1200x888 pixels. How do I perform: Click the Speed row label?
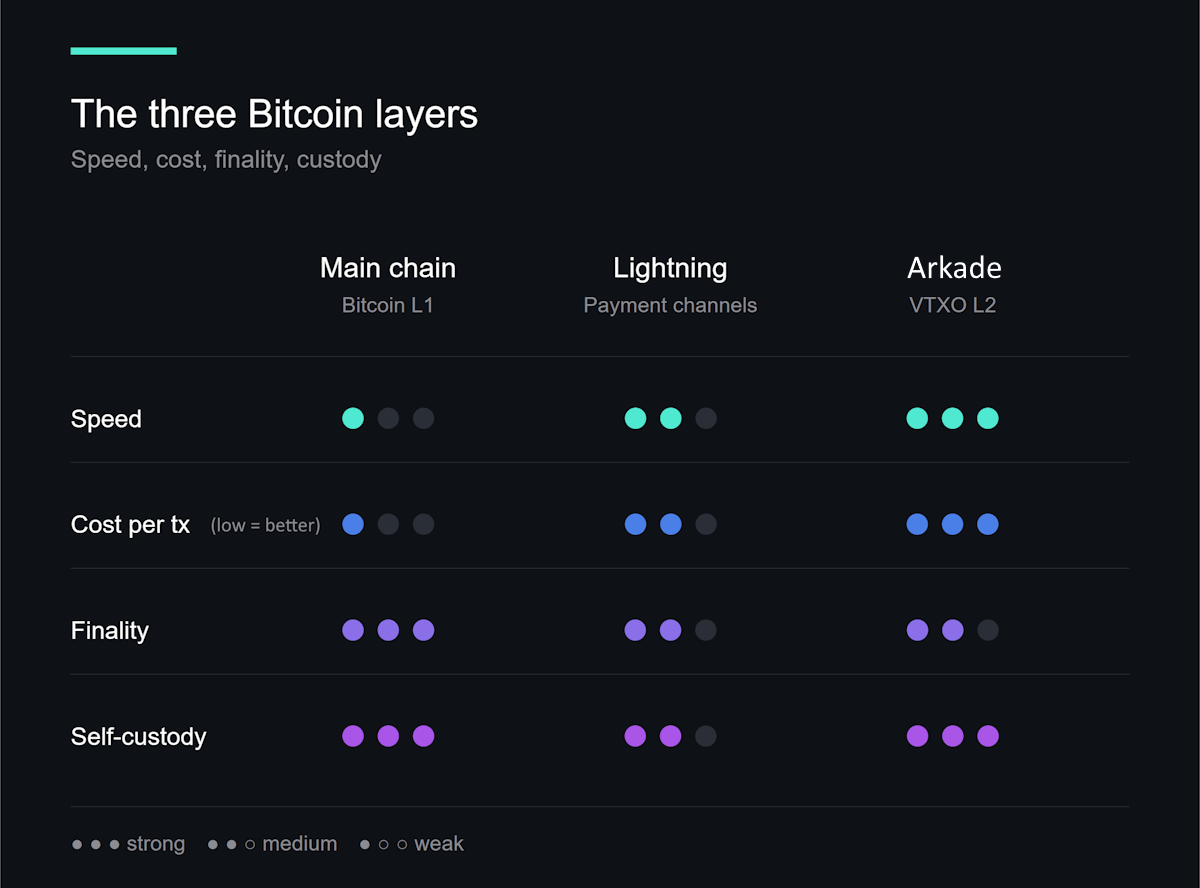point(106,419)
